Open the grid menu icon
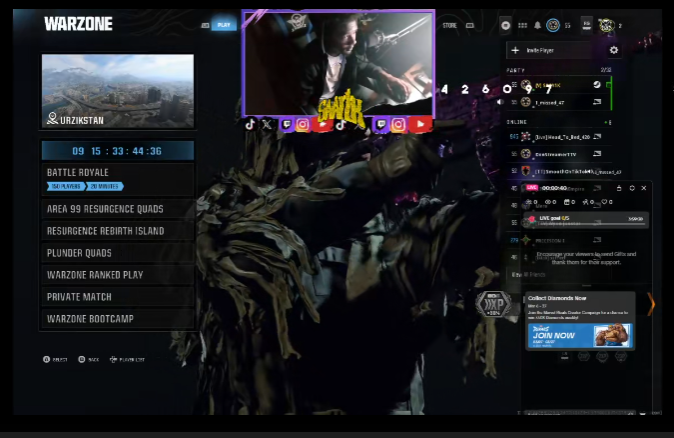674x438 pixels. tap(523, 25)
